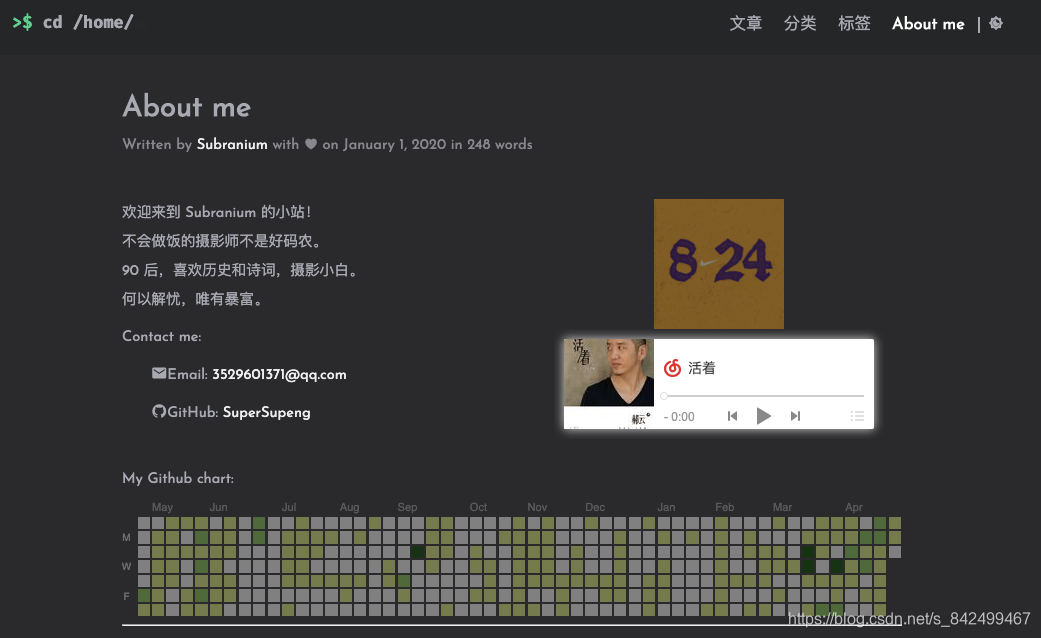Open the 分类 categories page
The width and height of the screenshot is (1041, 638).
point(800,23)
